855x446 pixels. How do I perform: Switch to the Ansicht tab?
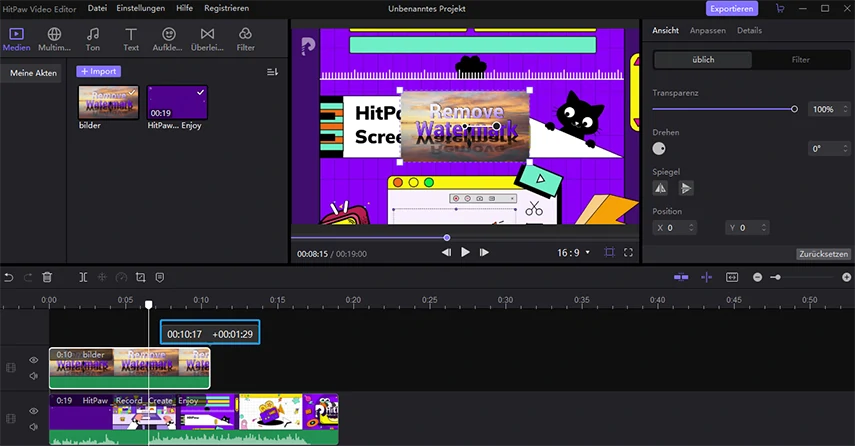[665, 31]
